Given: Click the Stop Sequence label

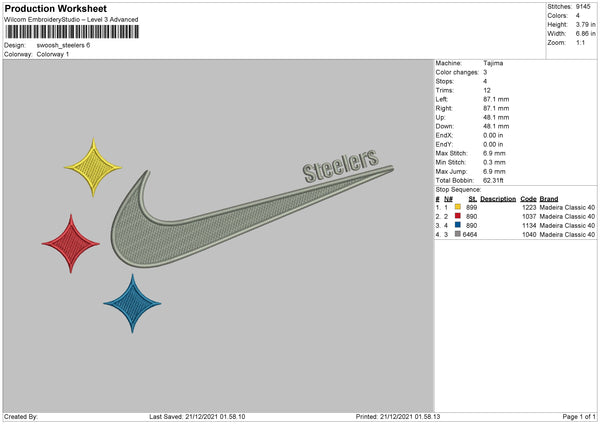Looking at the screenshot, I should 458,189.
